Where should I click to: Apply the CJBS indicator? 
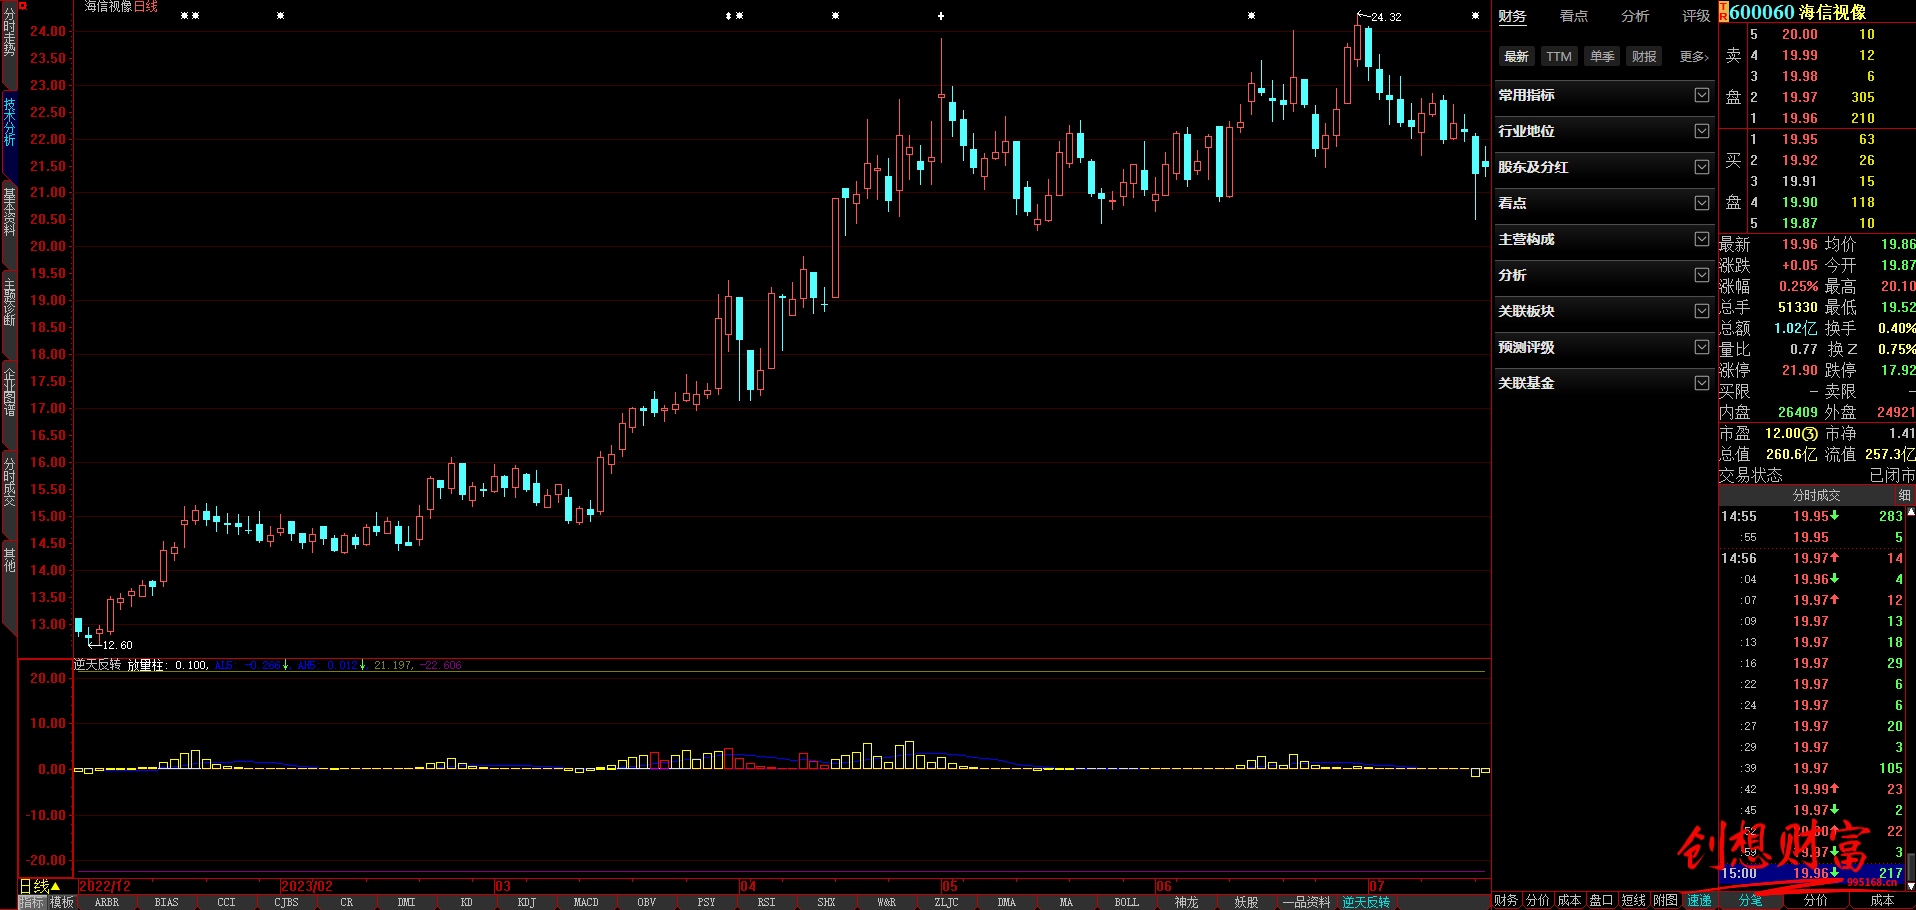pyautogui.click(x=287, y=902)
